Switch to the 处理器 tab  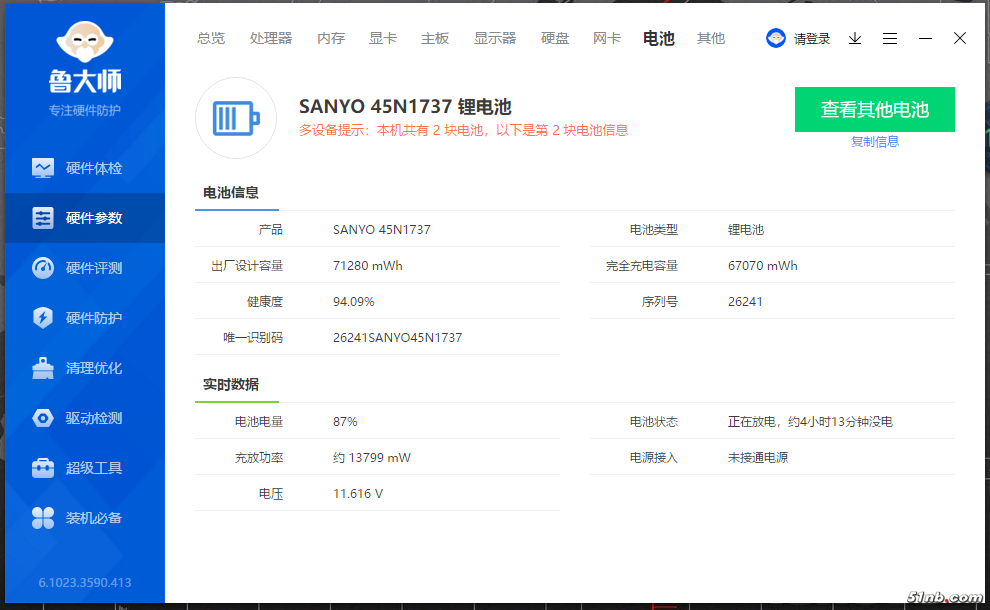tap(271, 38)
